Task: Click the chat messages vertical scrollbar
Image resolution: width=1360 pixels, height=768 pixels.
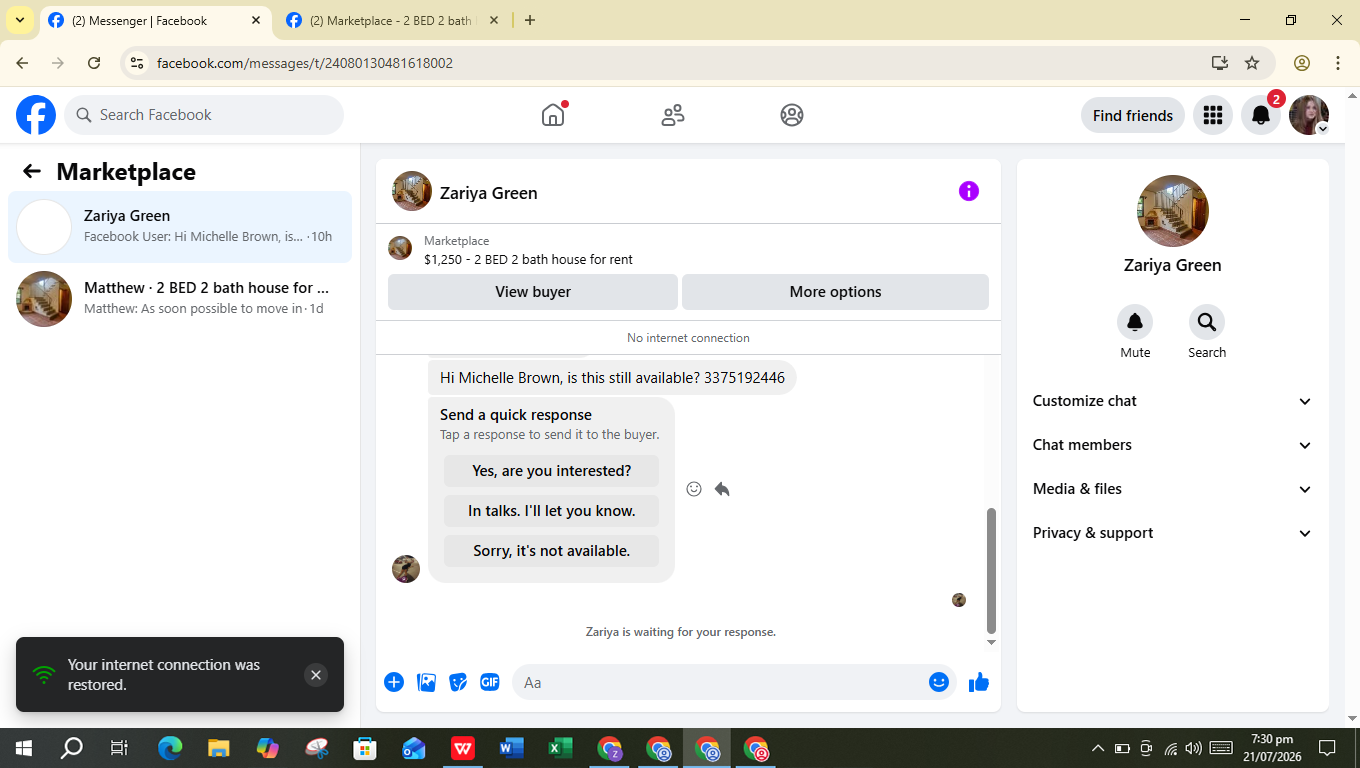Action: tap(991, 570)
